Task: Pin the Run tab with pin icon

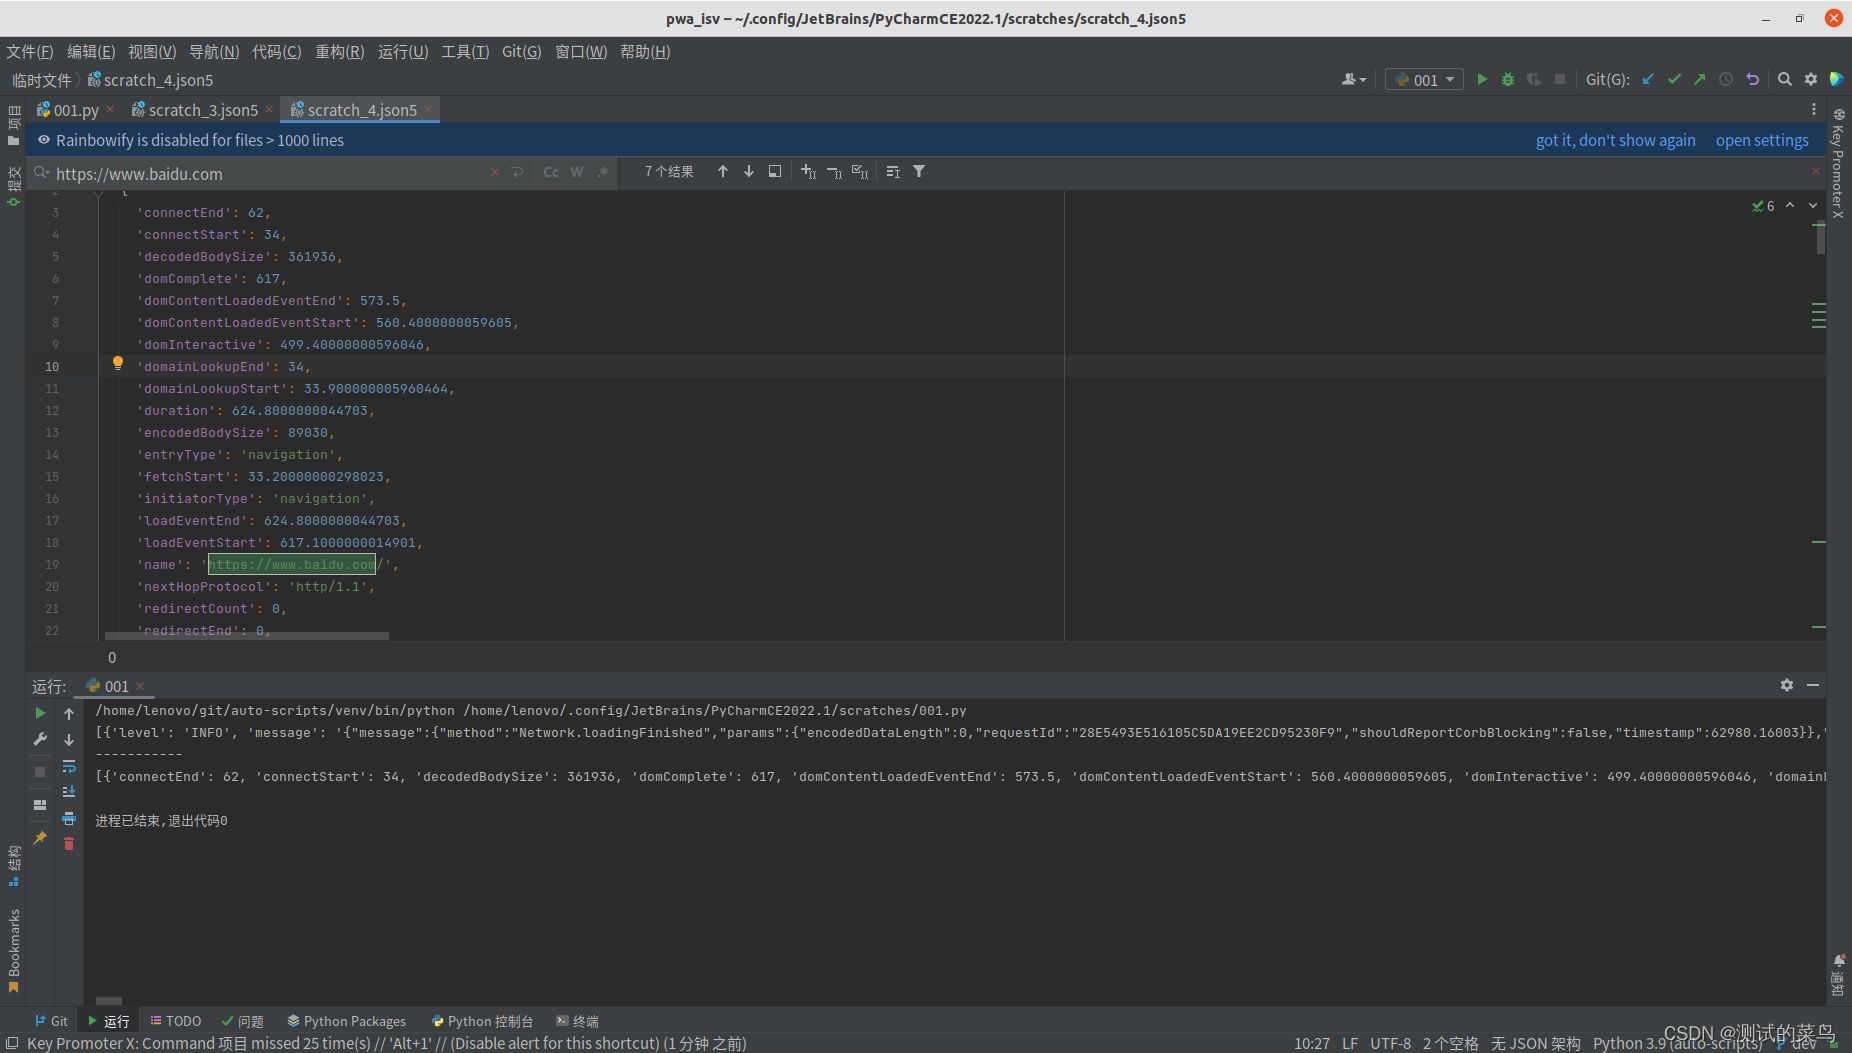Action: pos(40,838)
